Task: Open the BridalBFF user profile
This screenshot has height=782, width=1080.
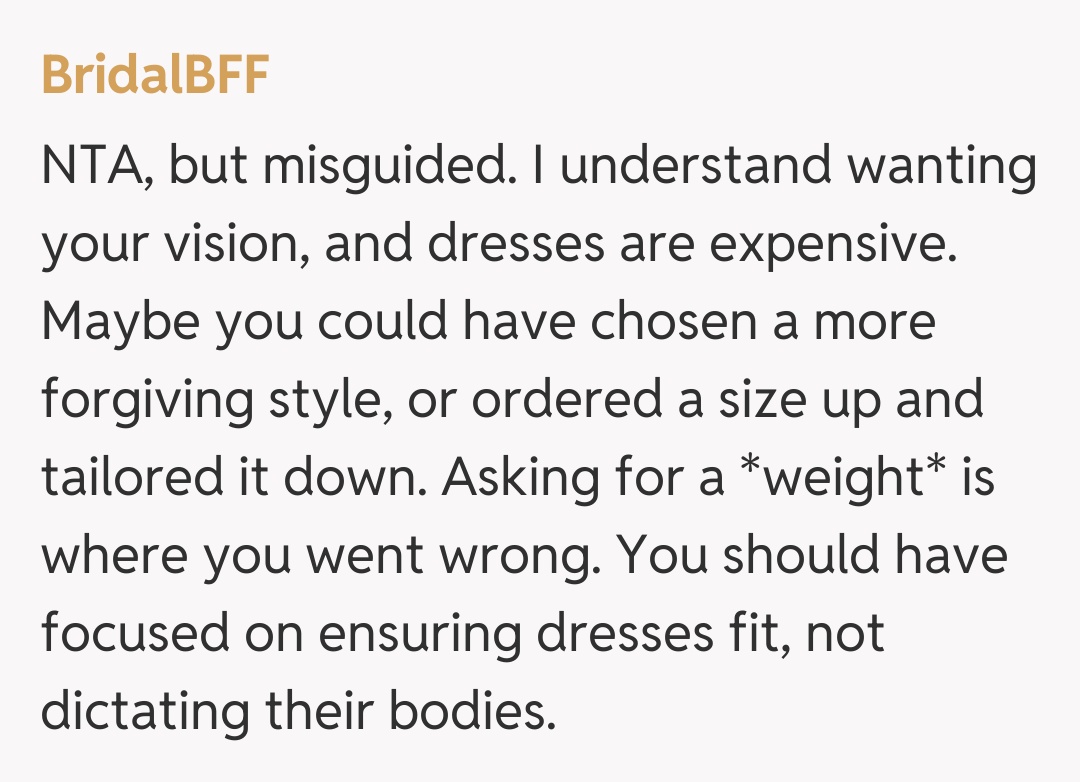Action: [x=155, y=76]
